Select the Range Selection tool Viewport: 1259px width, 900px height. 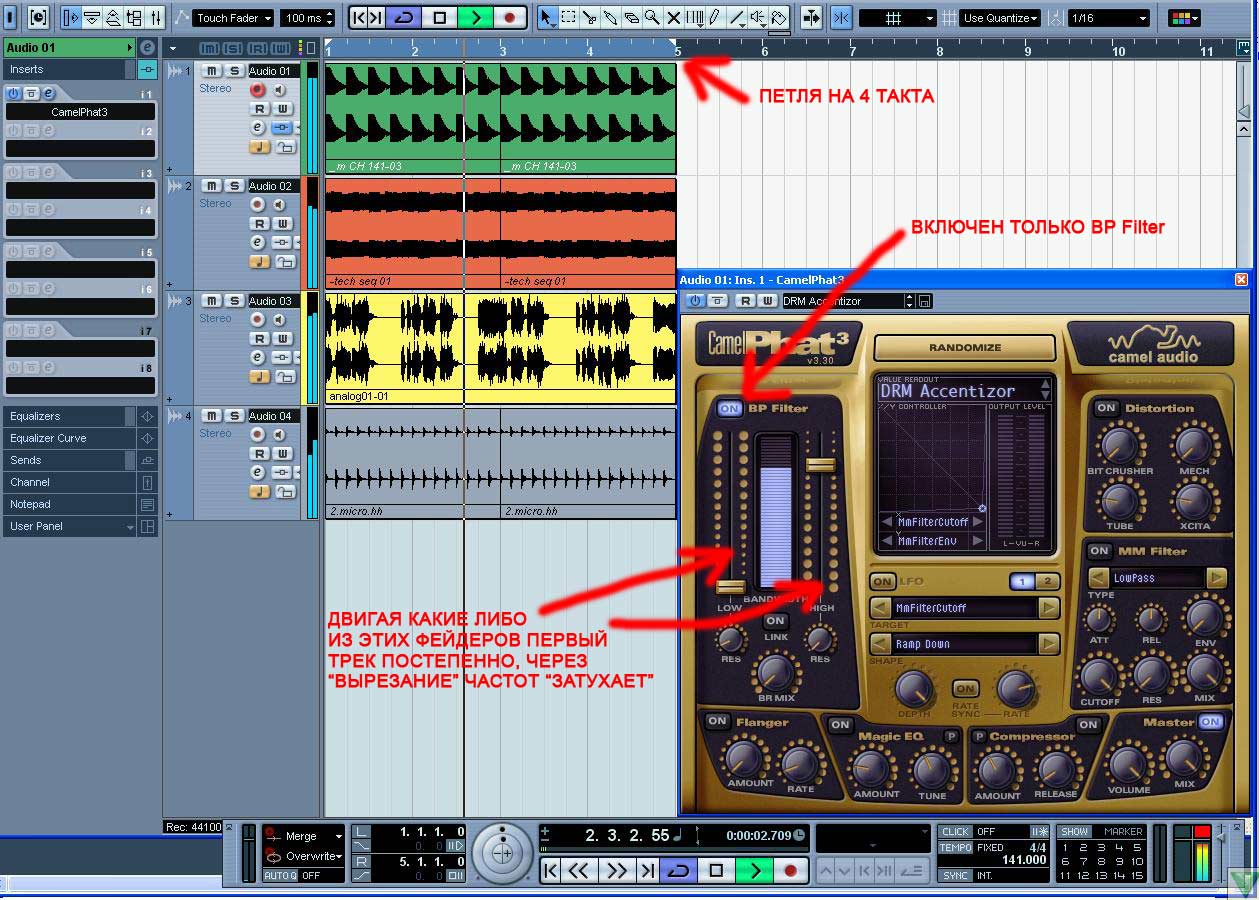[x=568, y=18]
